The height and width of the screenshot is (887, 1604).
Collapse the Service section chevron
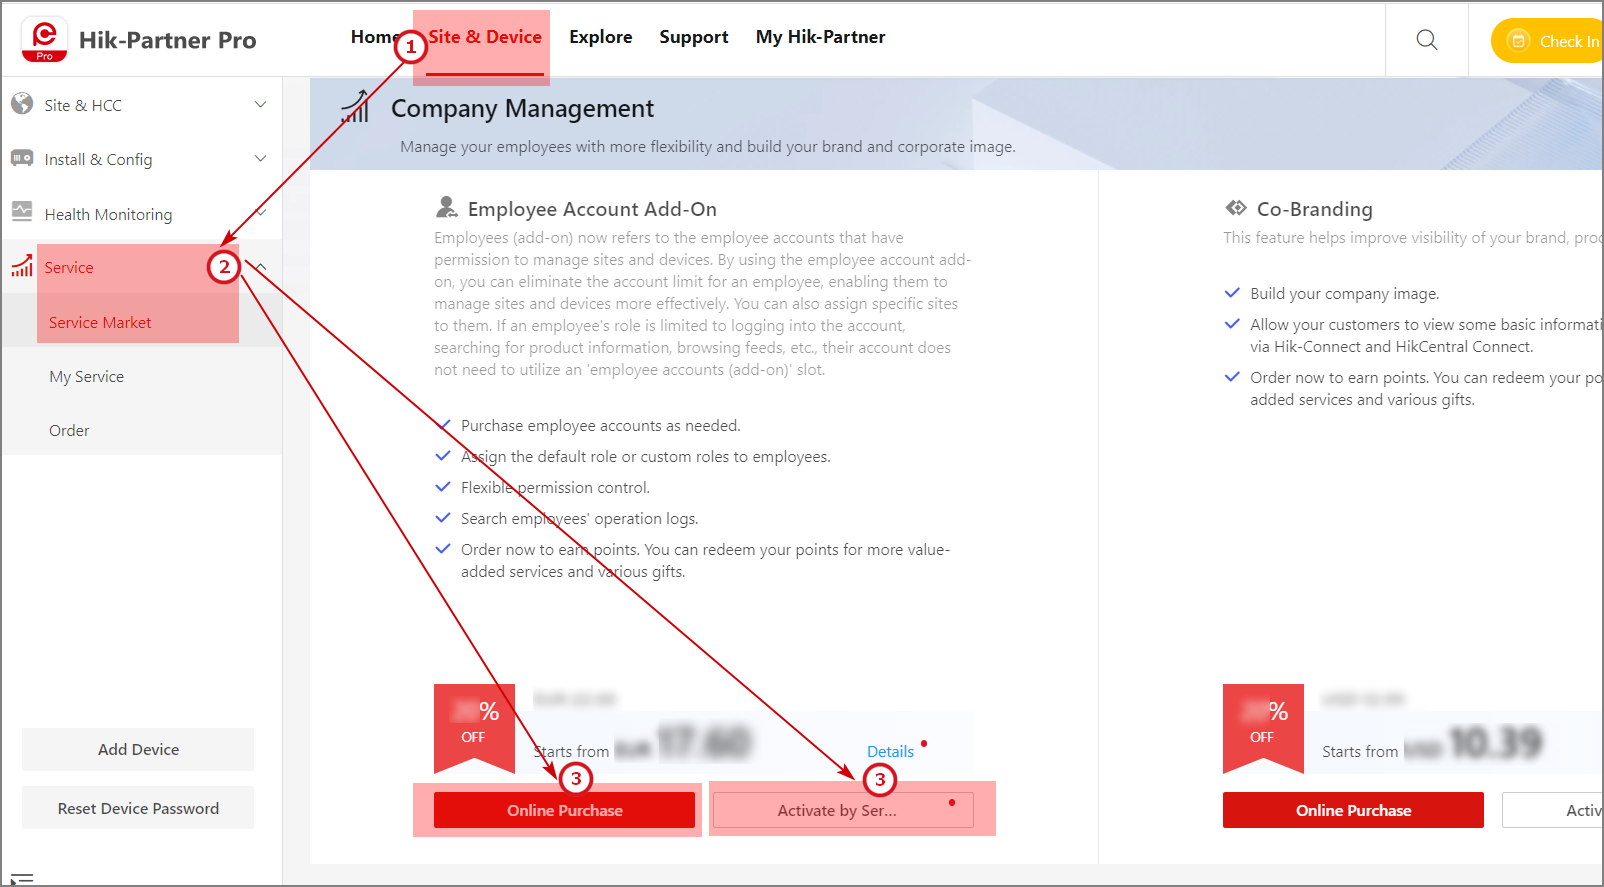(x=261, y=267)
